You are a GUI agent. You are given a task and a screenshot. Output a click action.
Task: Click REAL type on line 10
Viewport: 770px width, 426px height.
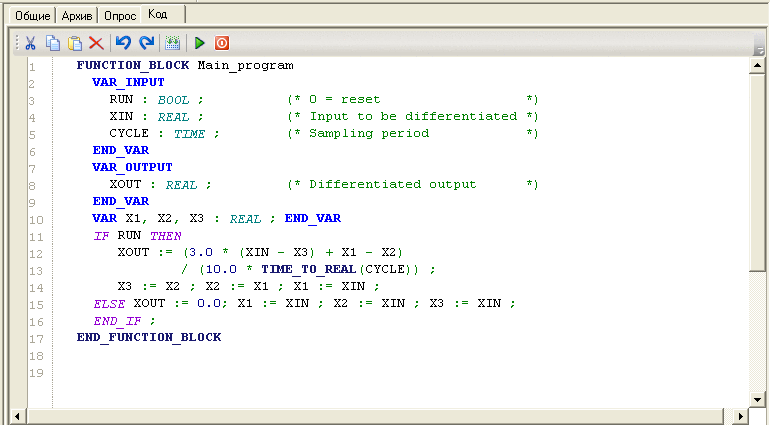(x=245, y=219)
